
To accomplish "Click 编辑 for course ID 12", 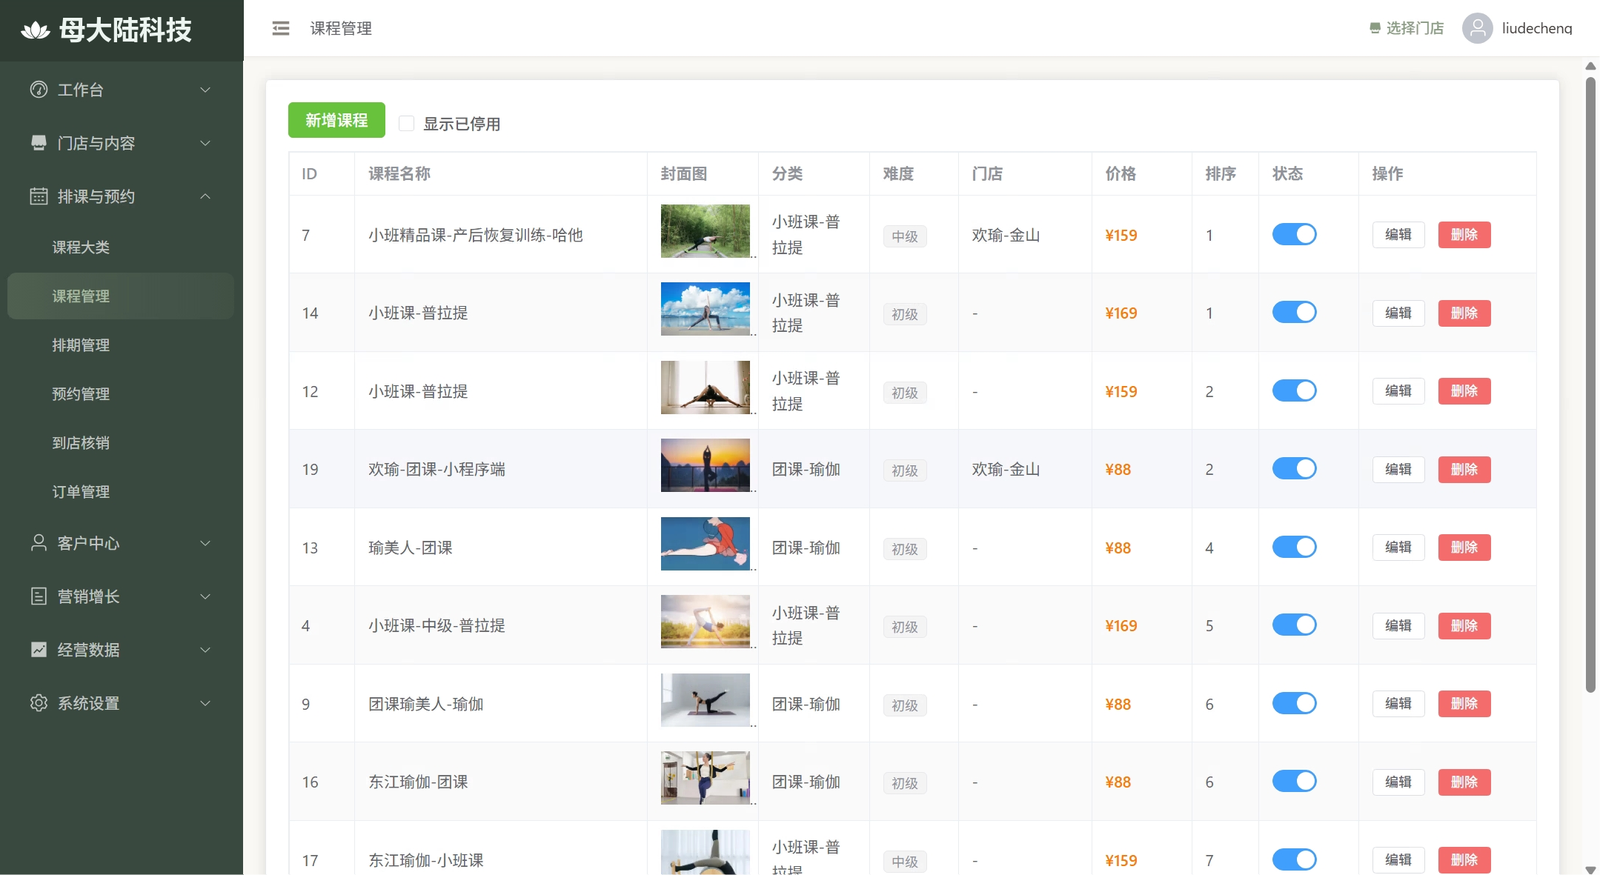I will [1398, 391].
